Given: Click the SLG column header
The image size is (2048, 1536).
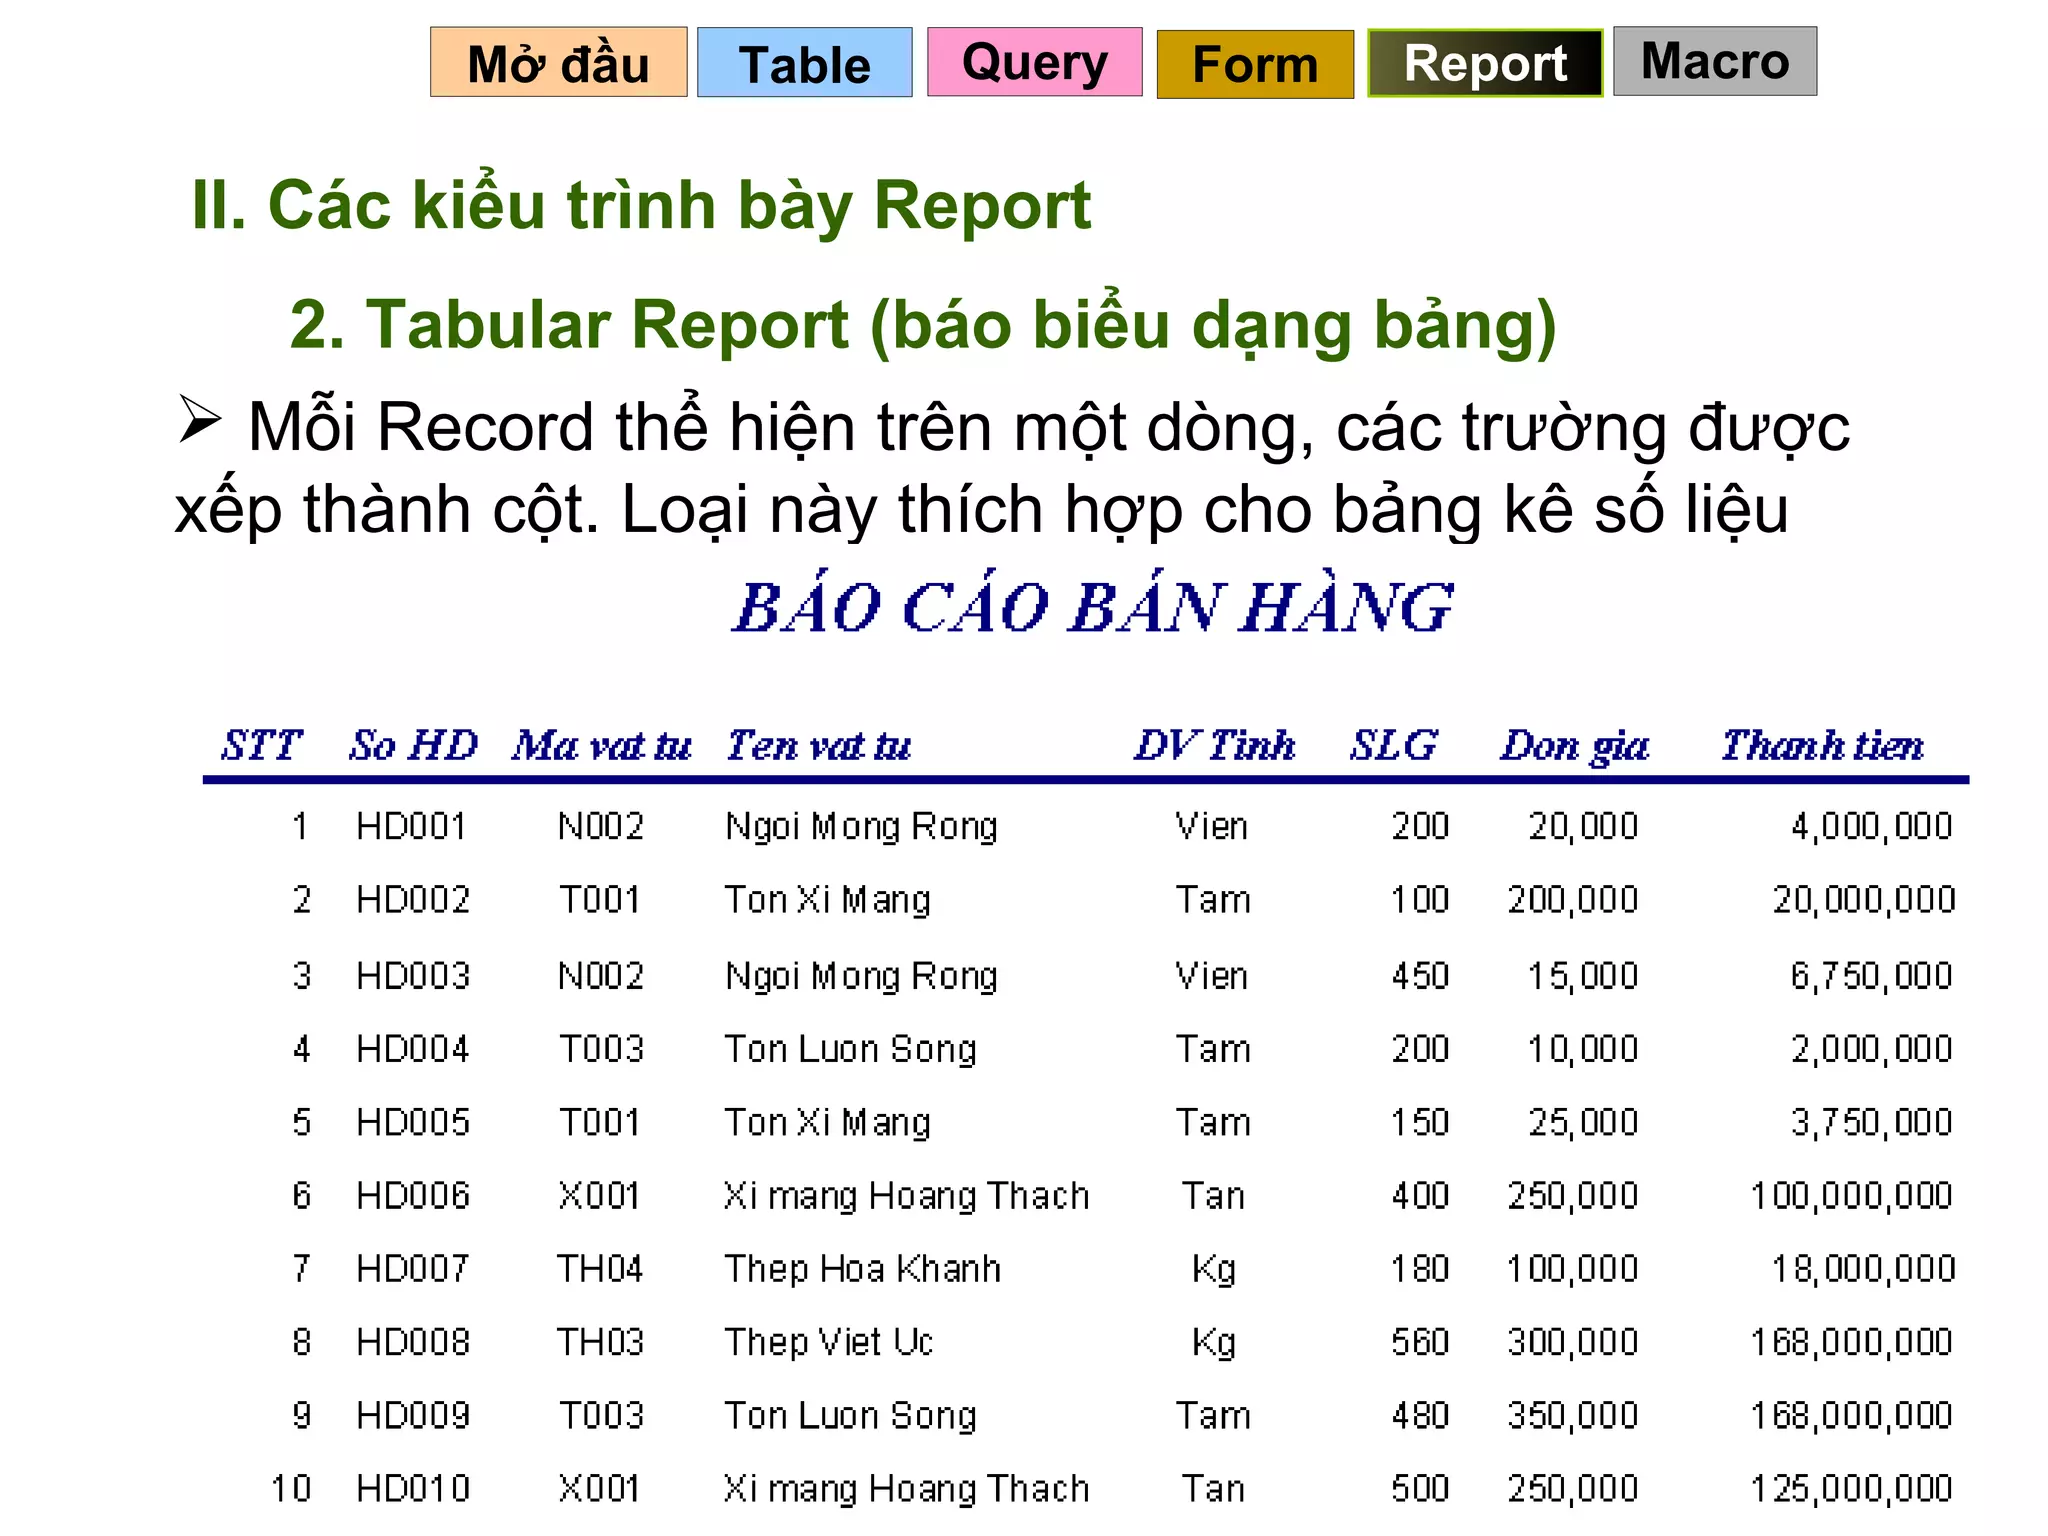Looking at the screenshot, I should pyautogui.click(x=1393, y=745).
